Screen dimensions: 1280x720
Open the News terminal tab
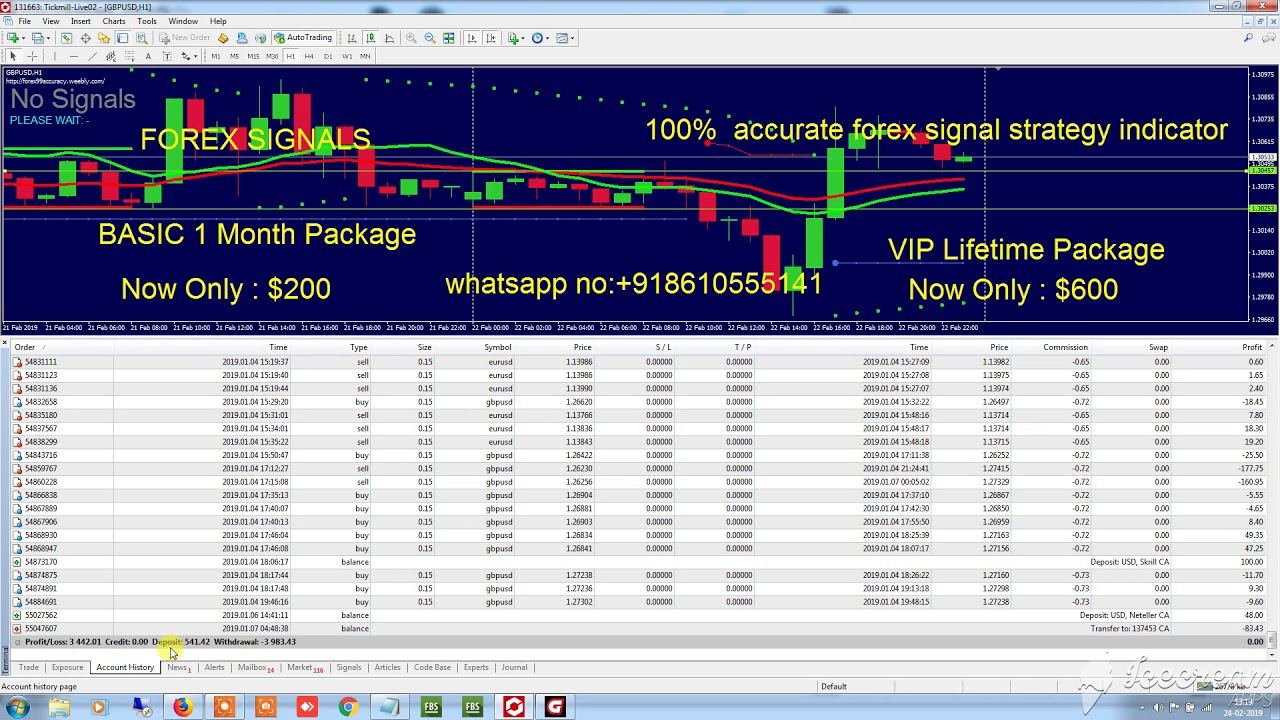(x=177, y=667)
